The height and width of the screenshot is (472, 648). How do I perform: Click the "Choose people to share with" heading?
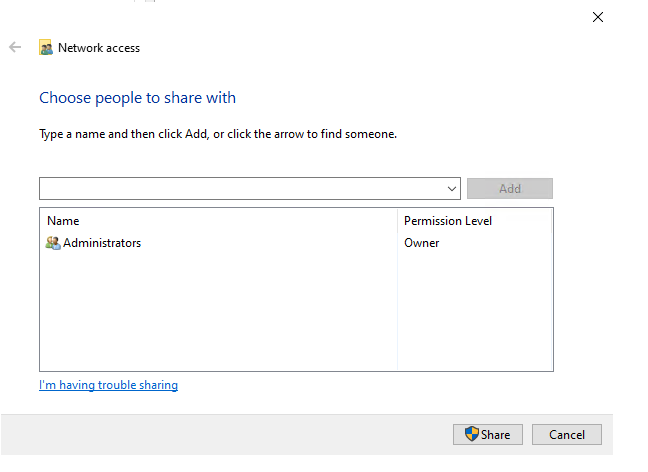pyautogui.click(x=137, y=98)
